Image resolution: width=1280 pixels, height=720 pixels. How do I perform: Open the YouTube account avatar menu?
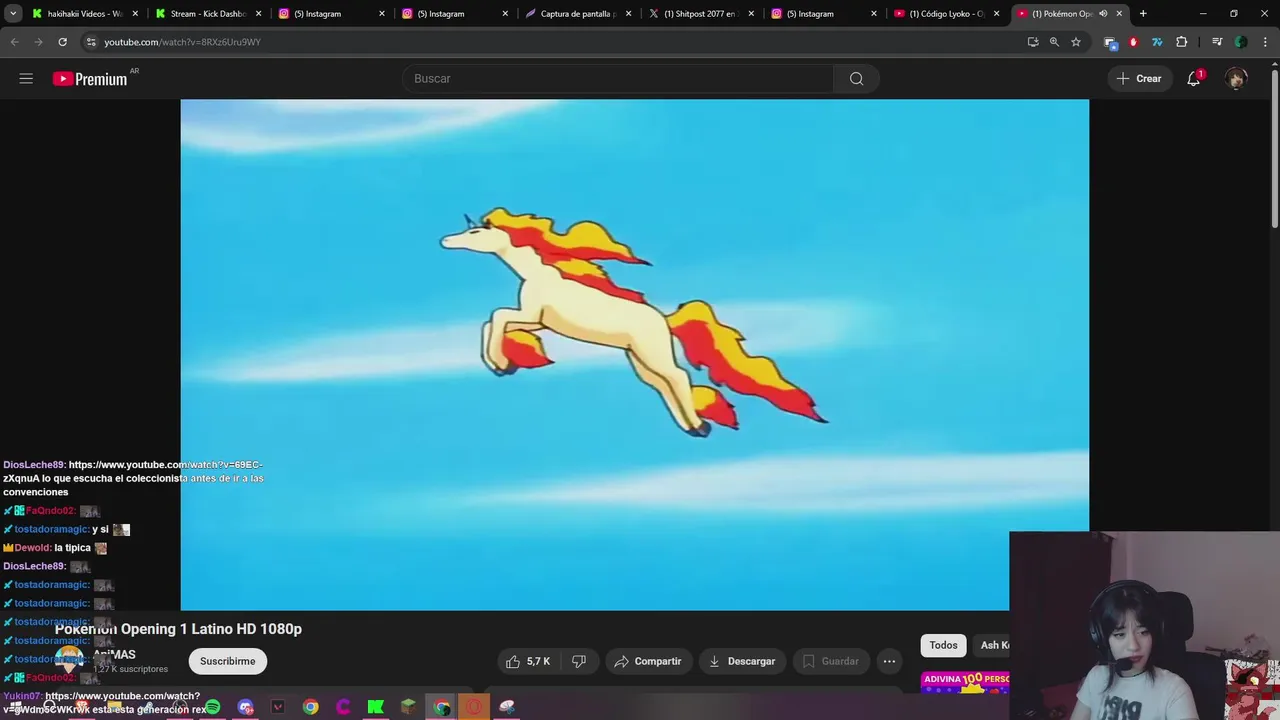coord(1236,78)
